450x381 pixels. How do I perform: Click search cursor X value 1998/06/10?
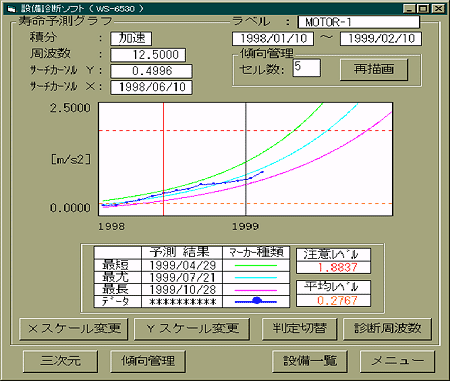coord(151,87)
